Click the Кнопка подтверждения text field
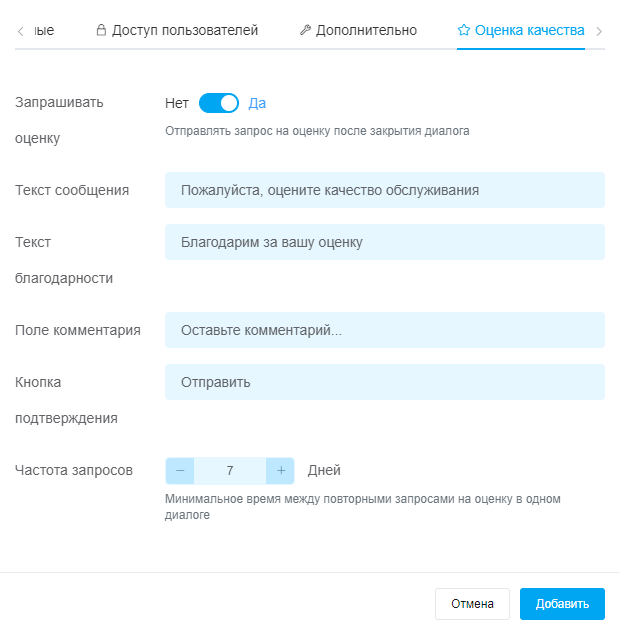The width and height of the screenshot is (620, 626). 384,382
